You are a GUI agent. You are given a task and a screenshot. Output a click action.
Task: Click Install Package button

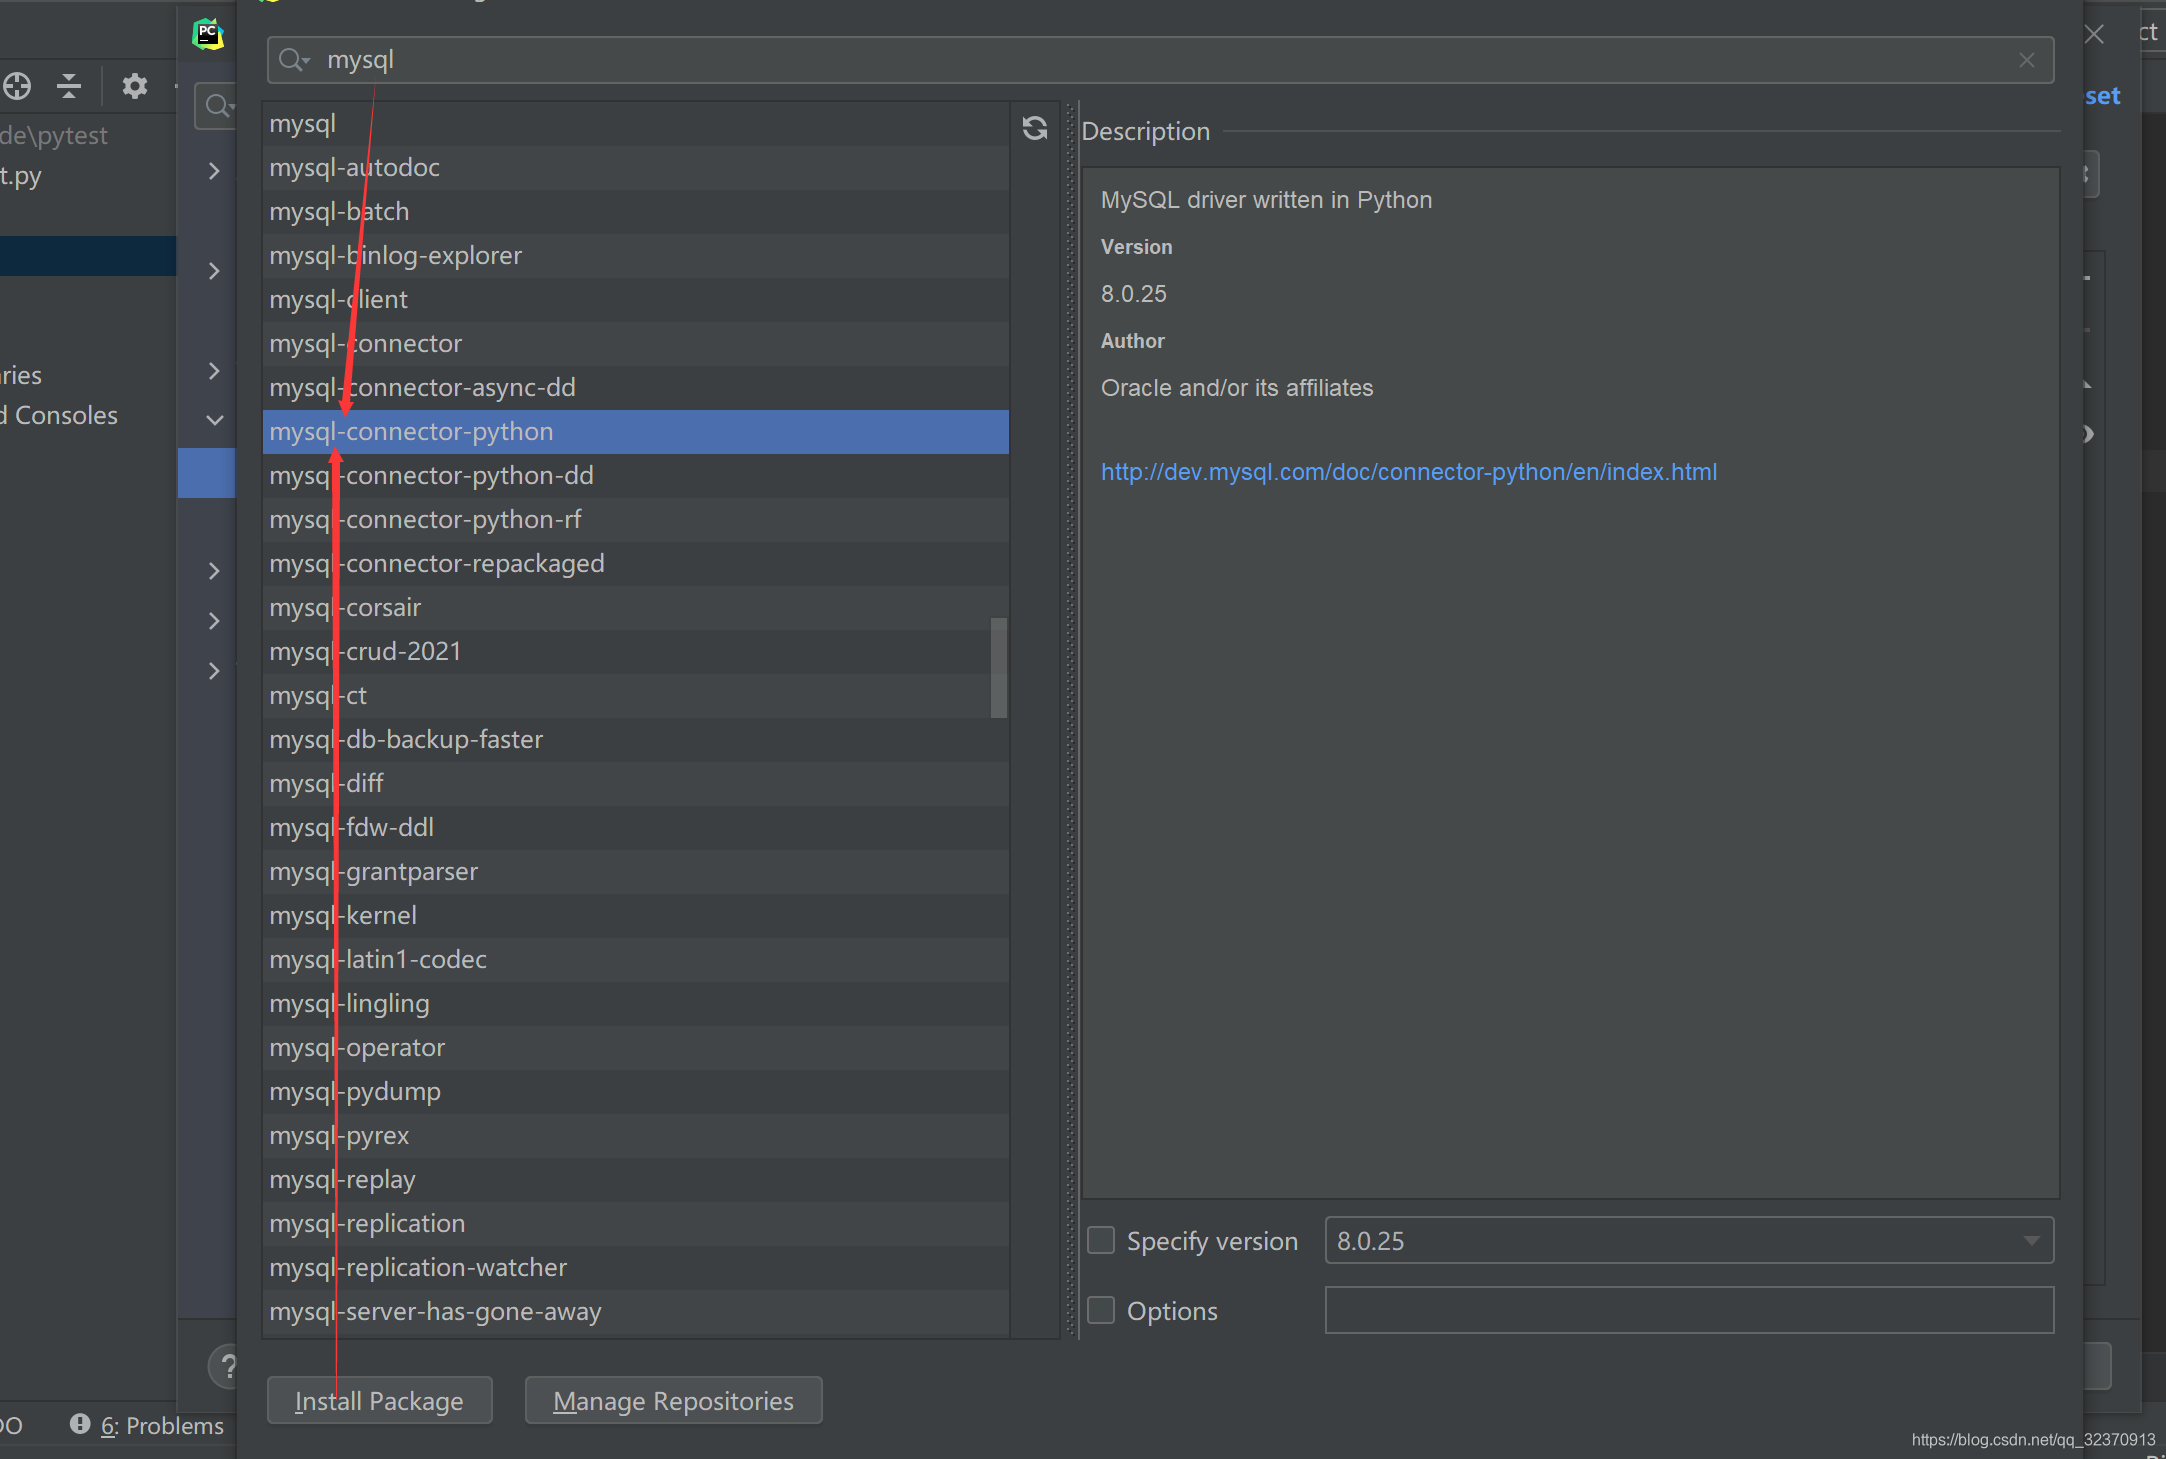coord(379,1400)
